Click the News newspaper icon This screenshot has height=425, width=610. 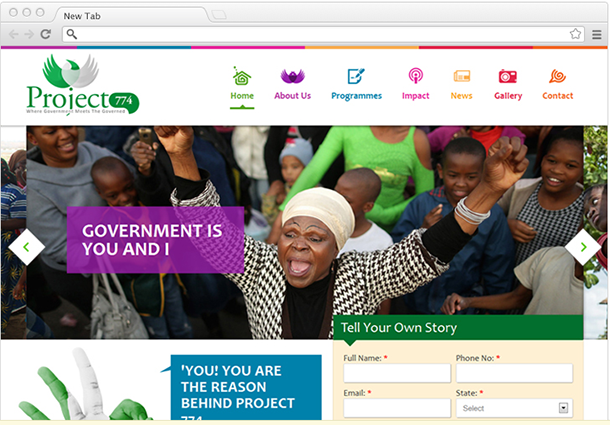click(462, 76)
